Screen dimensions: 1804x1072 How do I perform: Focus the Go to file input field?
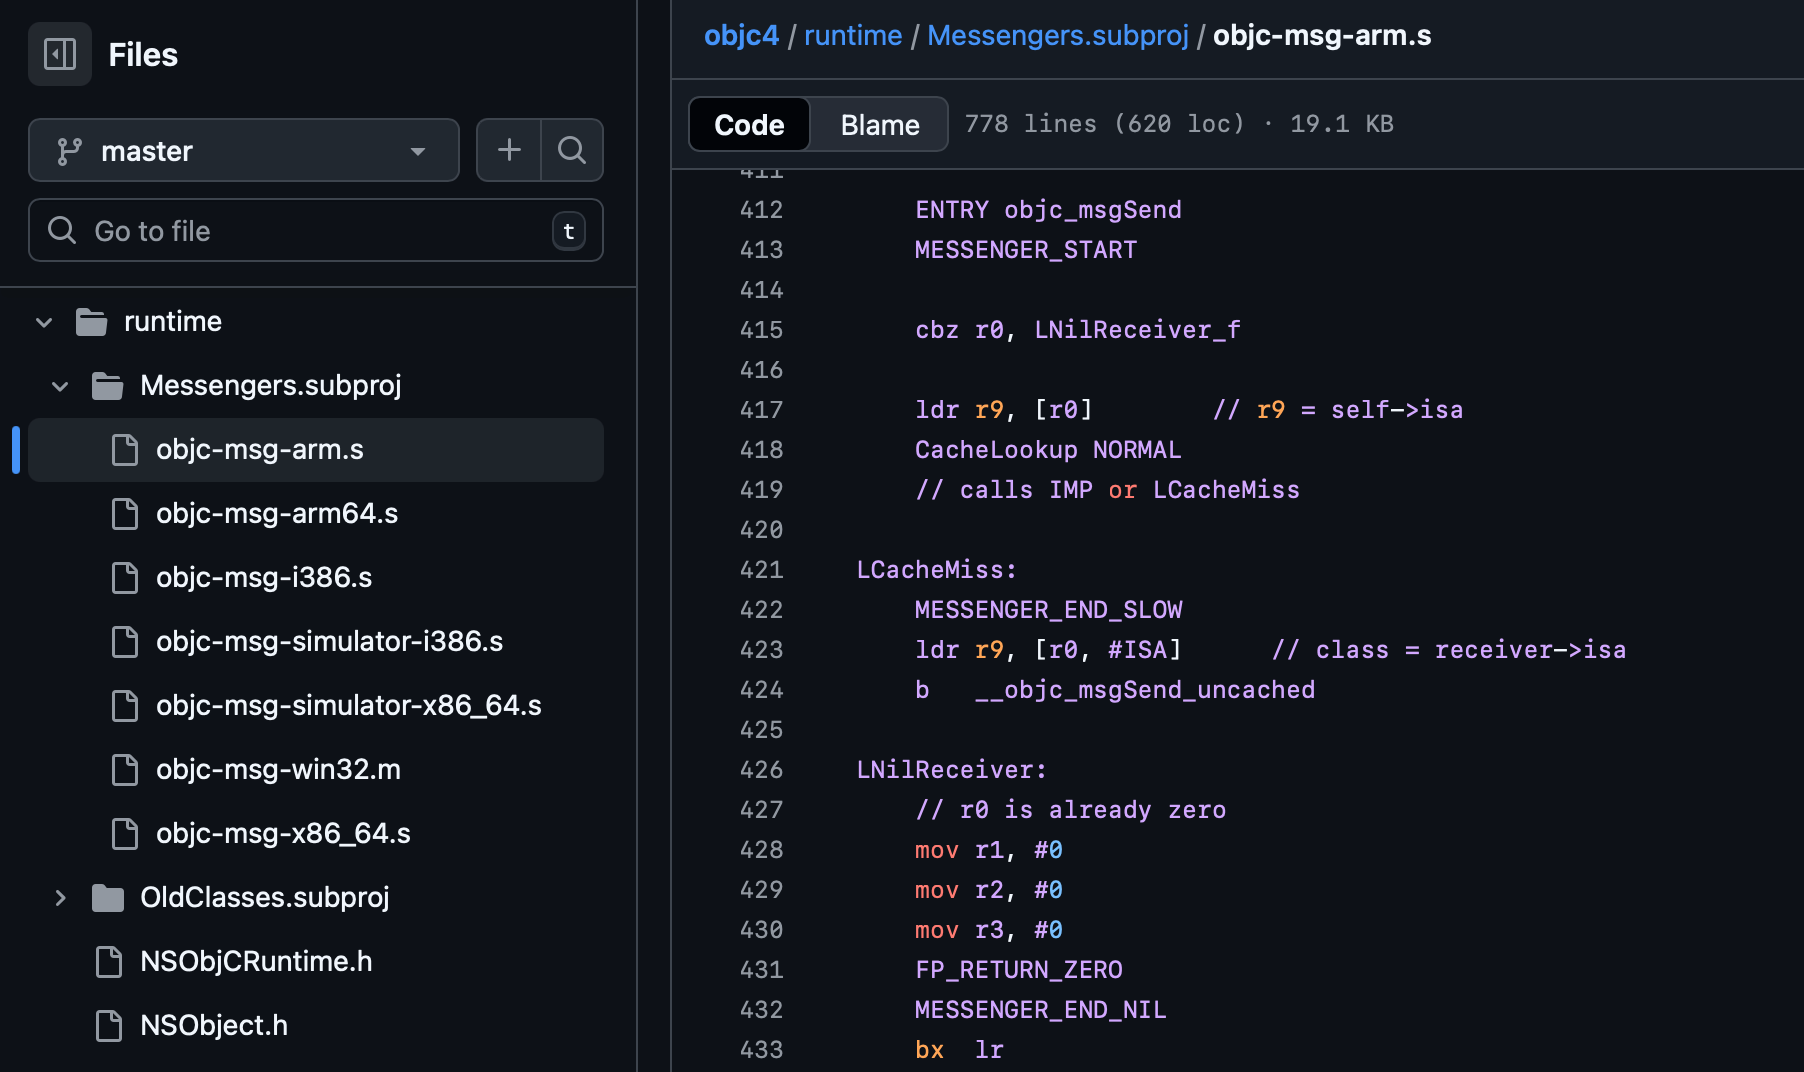coord(316,230)
